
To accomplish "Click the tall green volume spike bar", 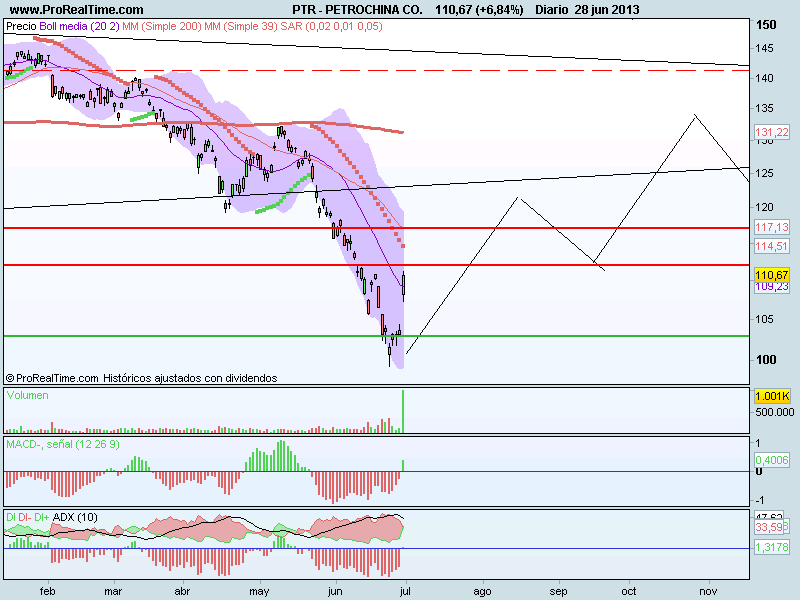I will click(403, 411).
